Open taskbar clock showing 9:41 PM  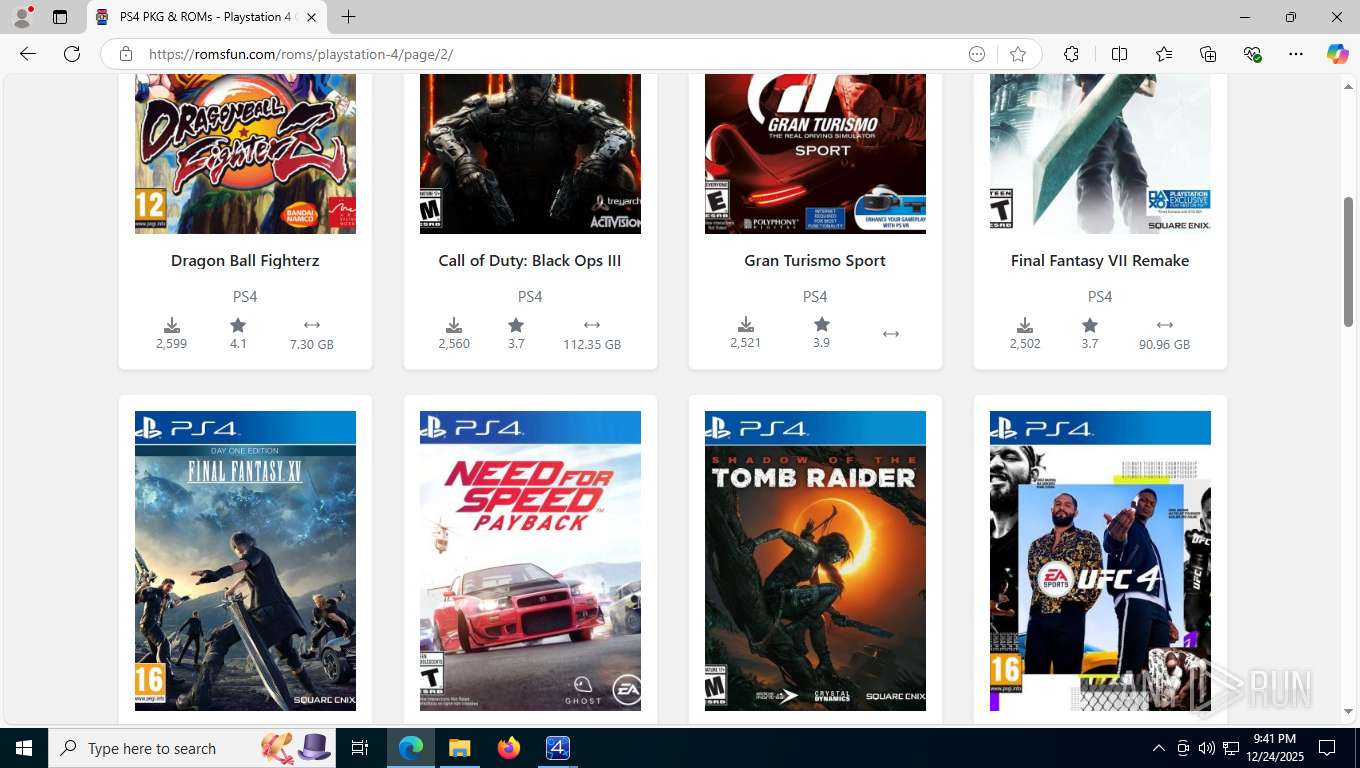[1274, 748]
